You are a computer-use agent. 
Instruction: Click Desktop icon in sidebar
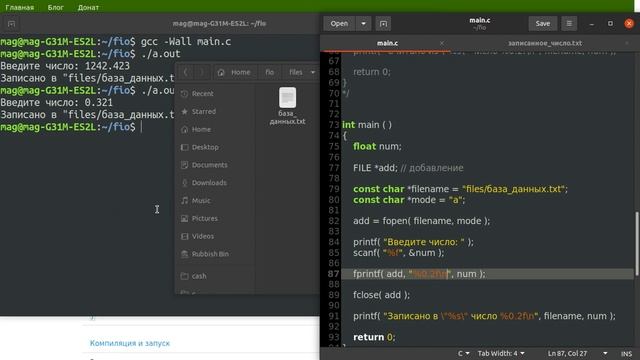pos(184,147)
